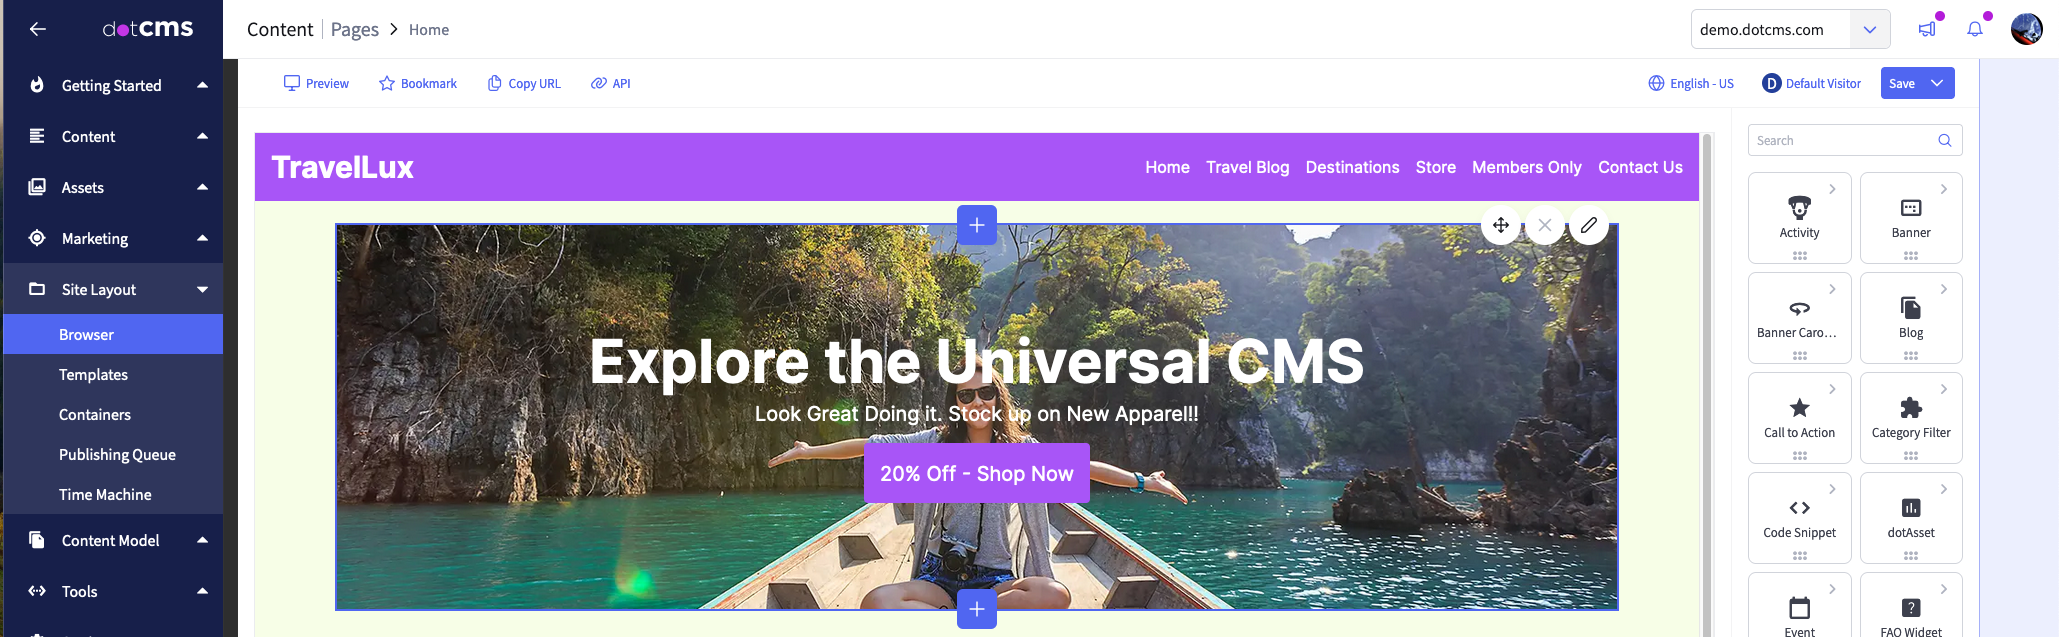Image resolution: width=2059 pixels, height=637 pixels.
Task: Click the pencil edit icon on banner
Action: (x=1588, y=225)
